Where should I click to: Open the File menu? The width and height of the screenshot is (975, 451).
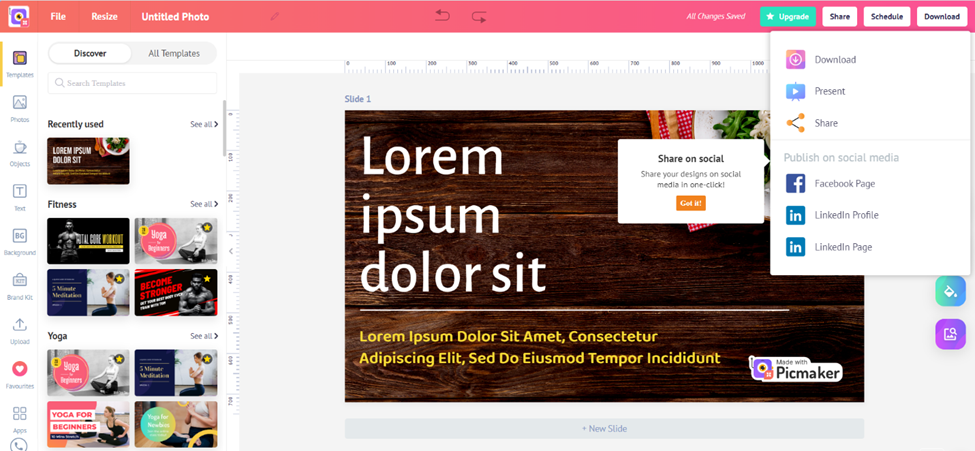point(58,16)
